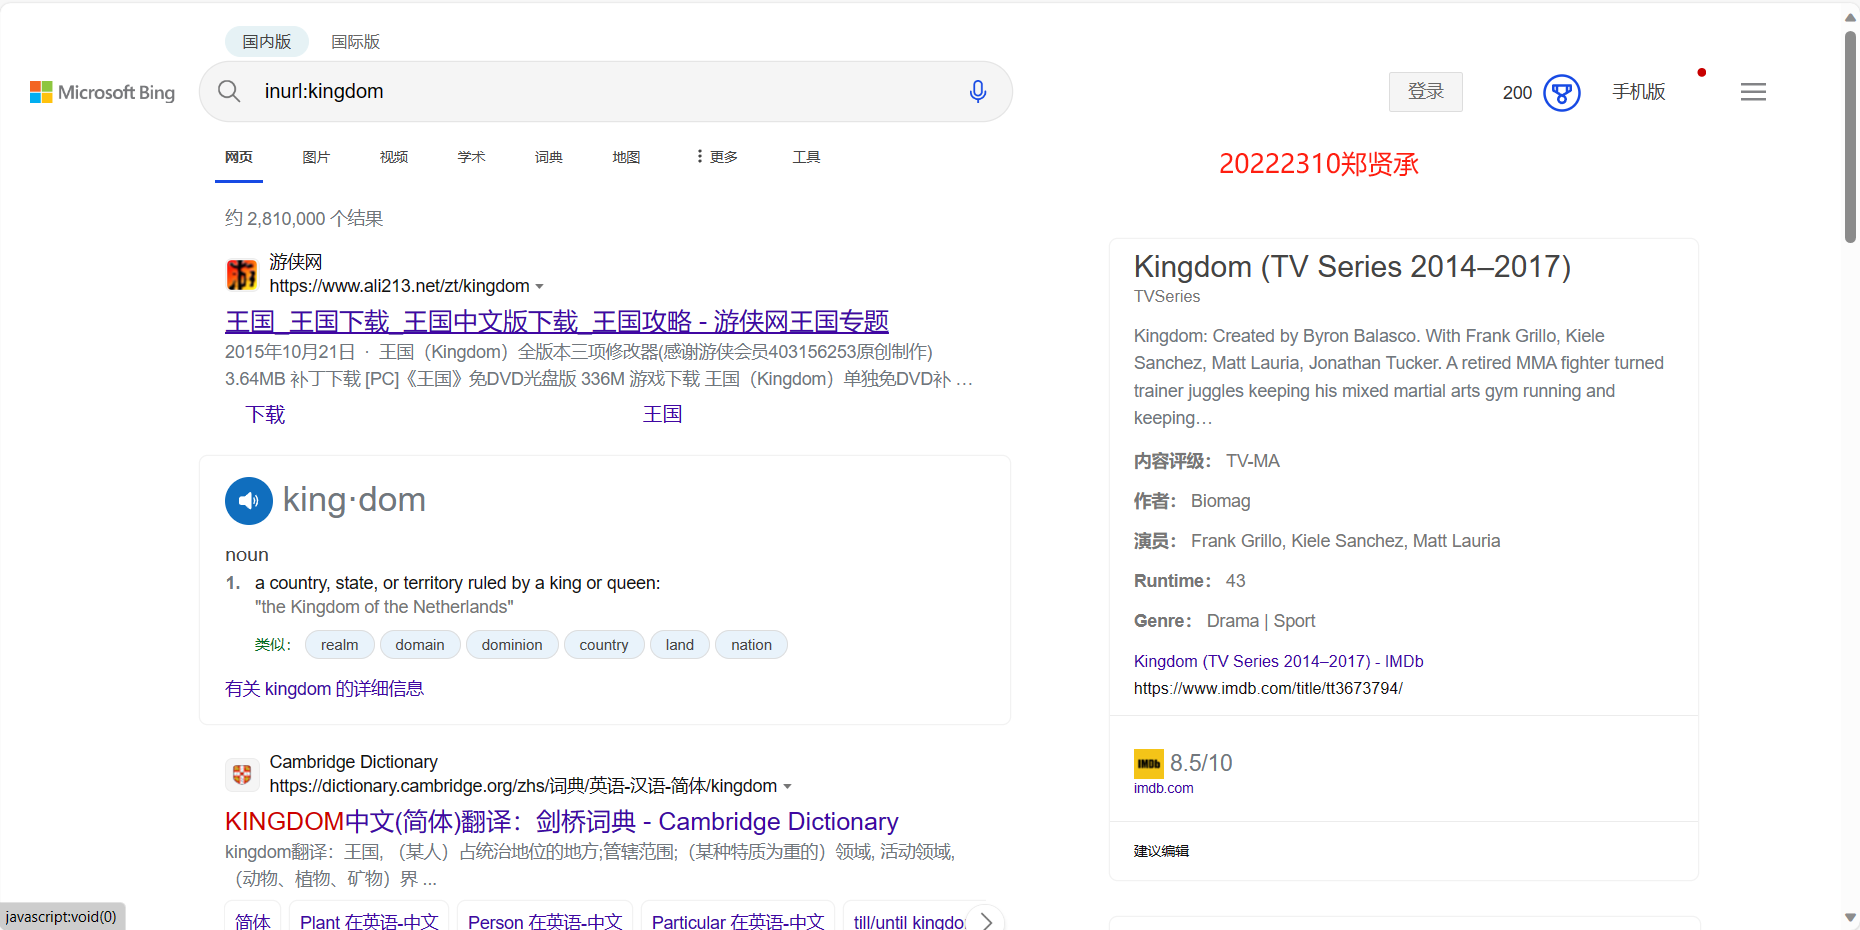Select the 图片 tab

(316, 157)
